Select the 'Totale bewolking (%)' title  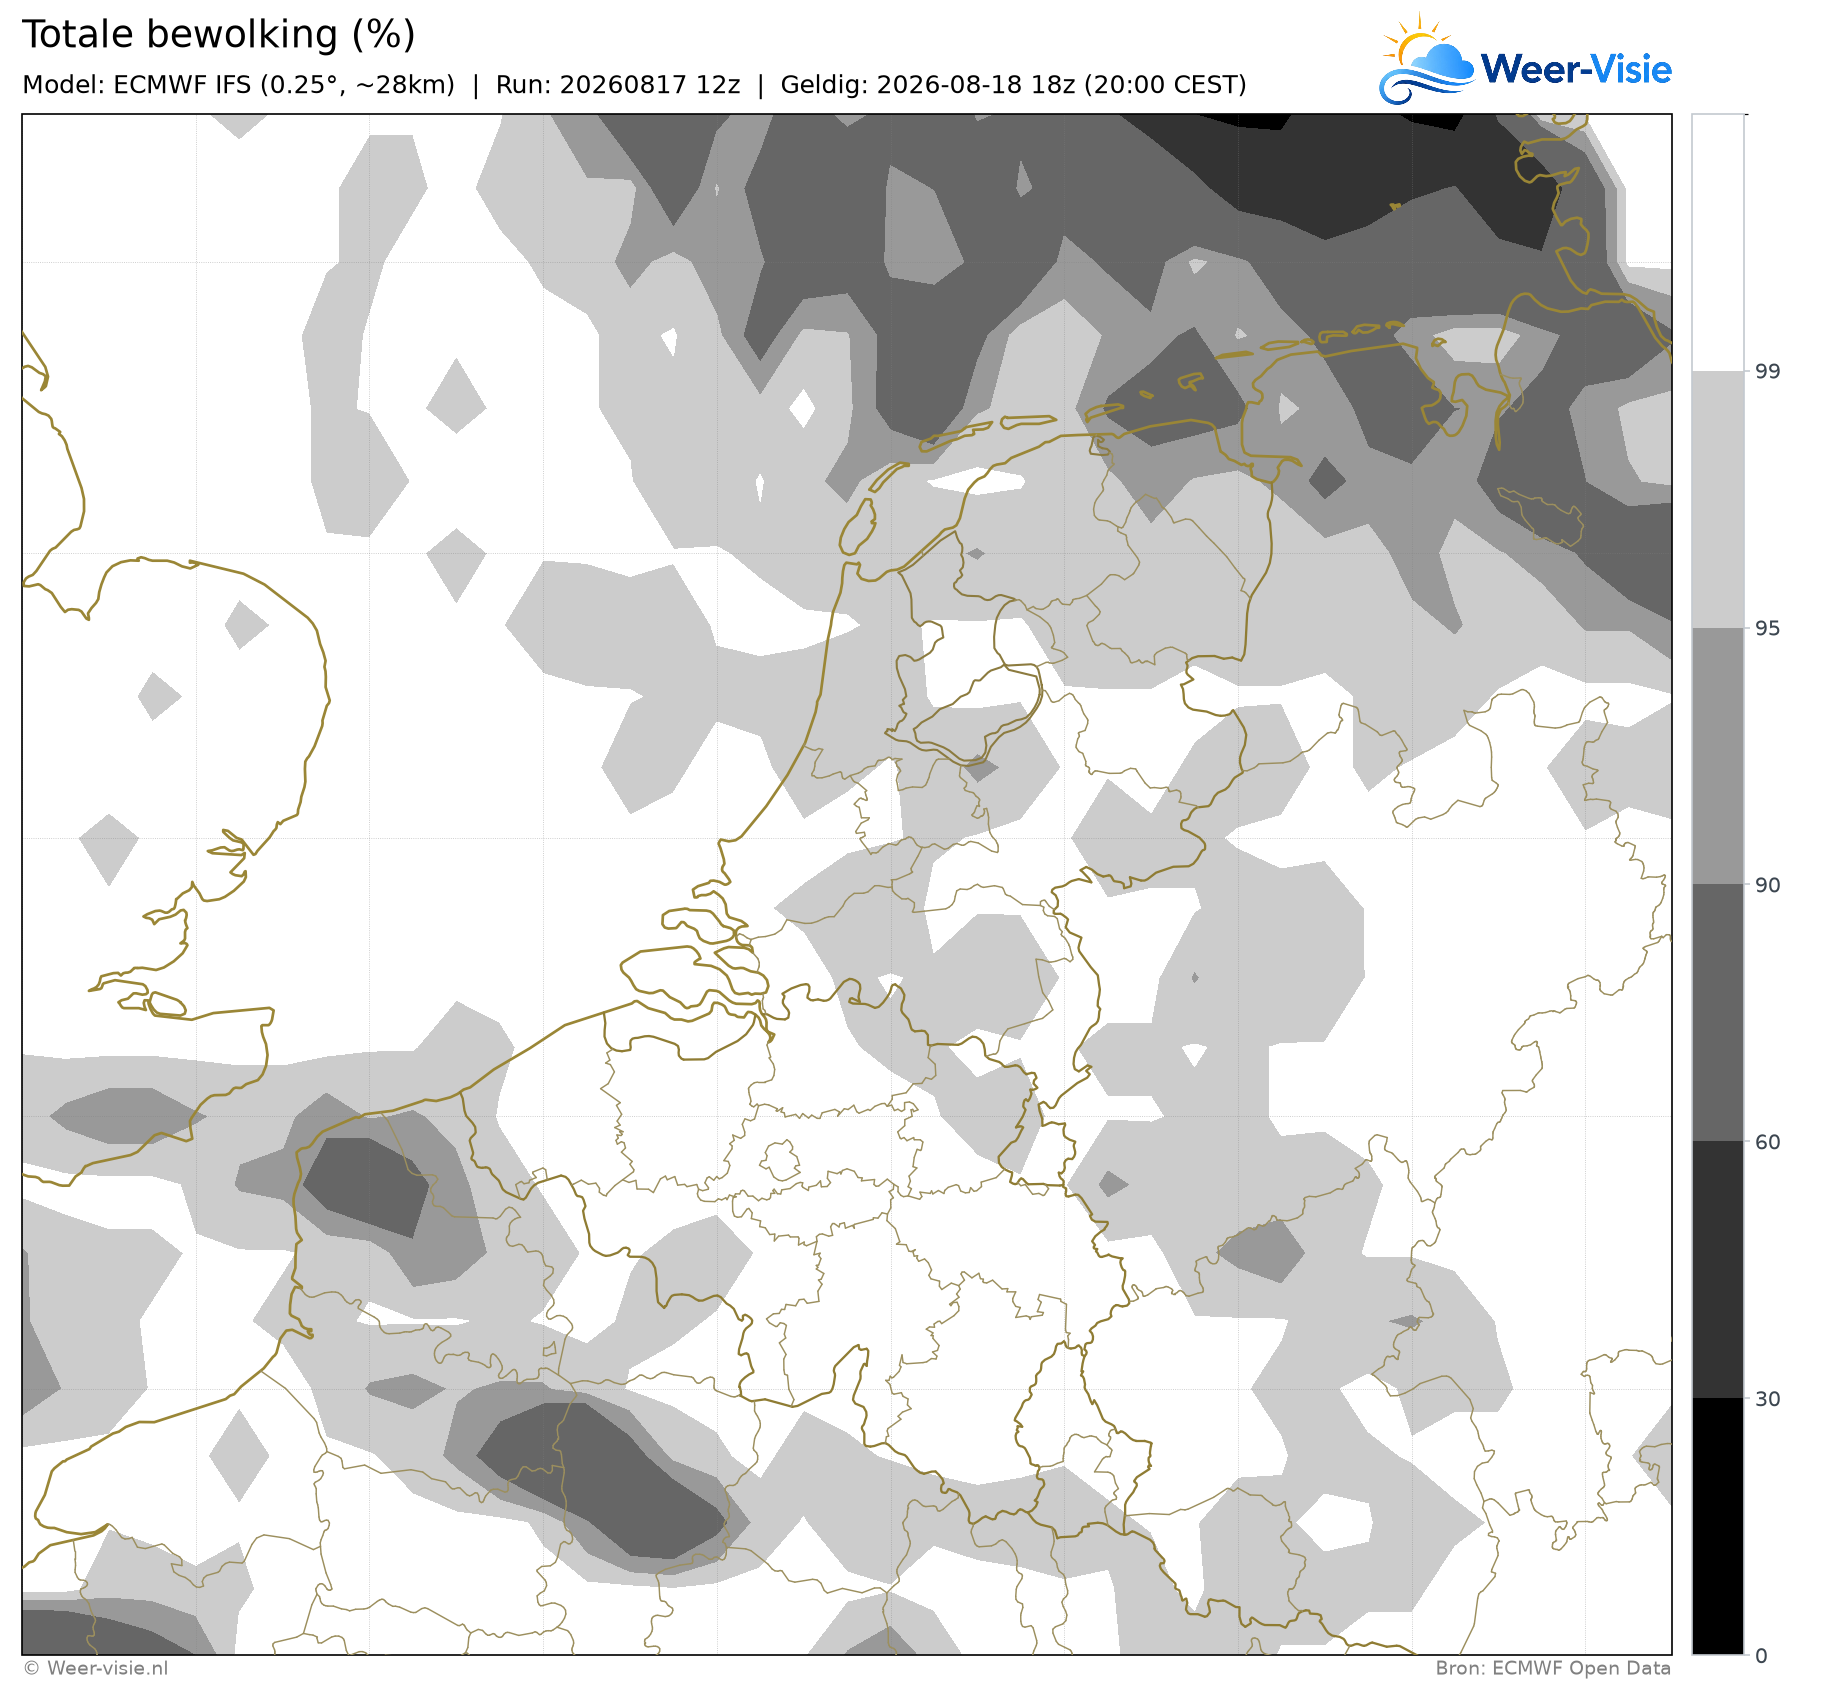click(x=218, y=35)
